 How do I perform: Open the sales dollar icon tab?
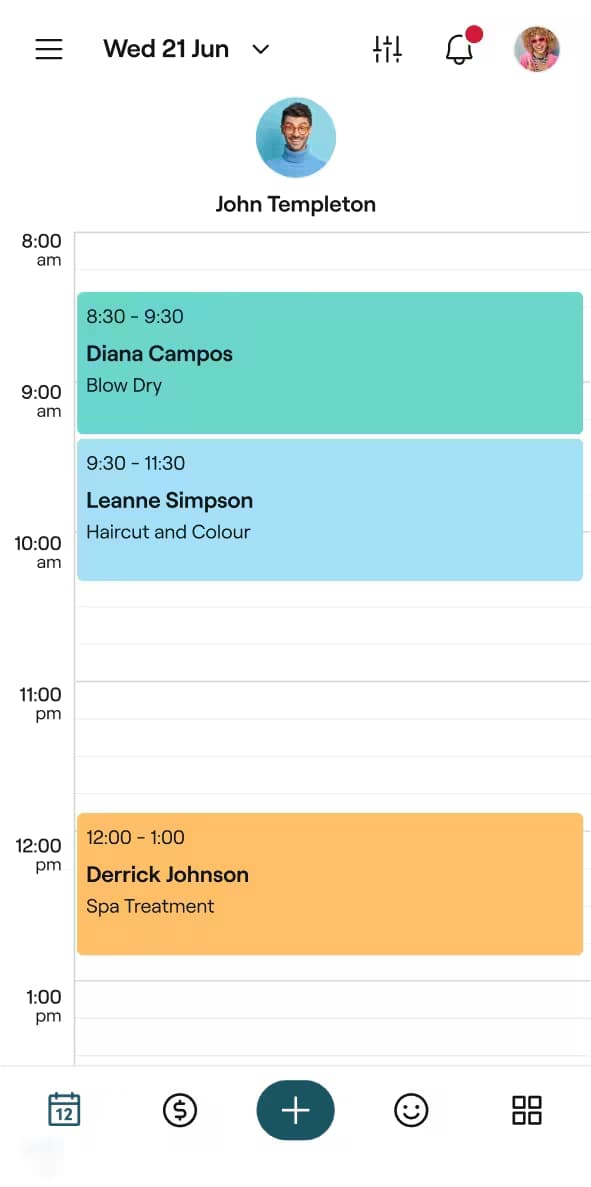point(180,1111)
